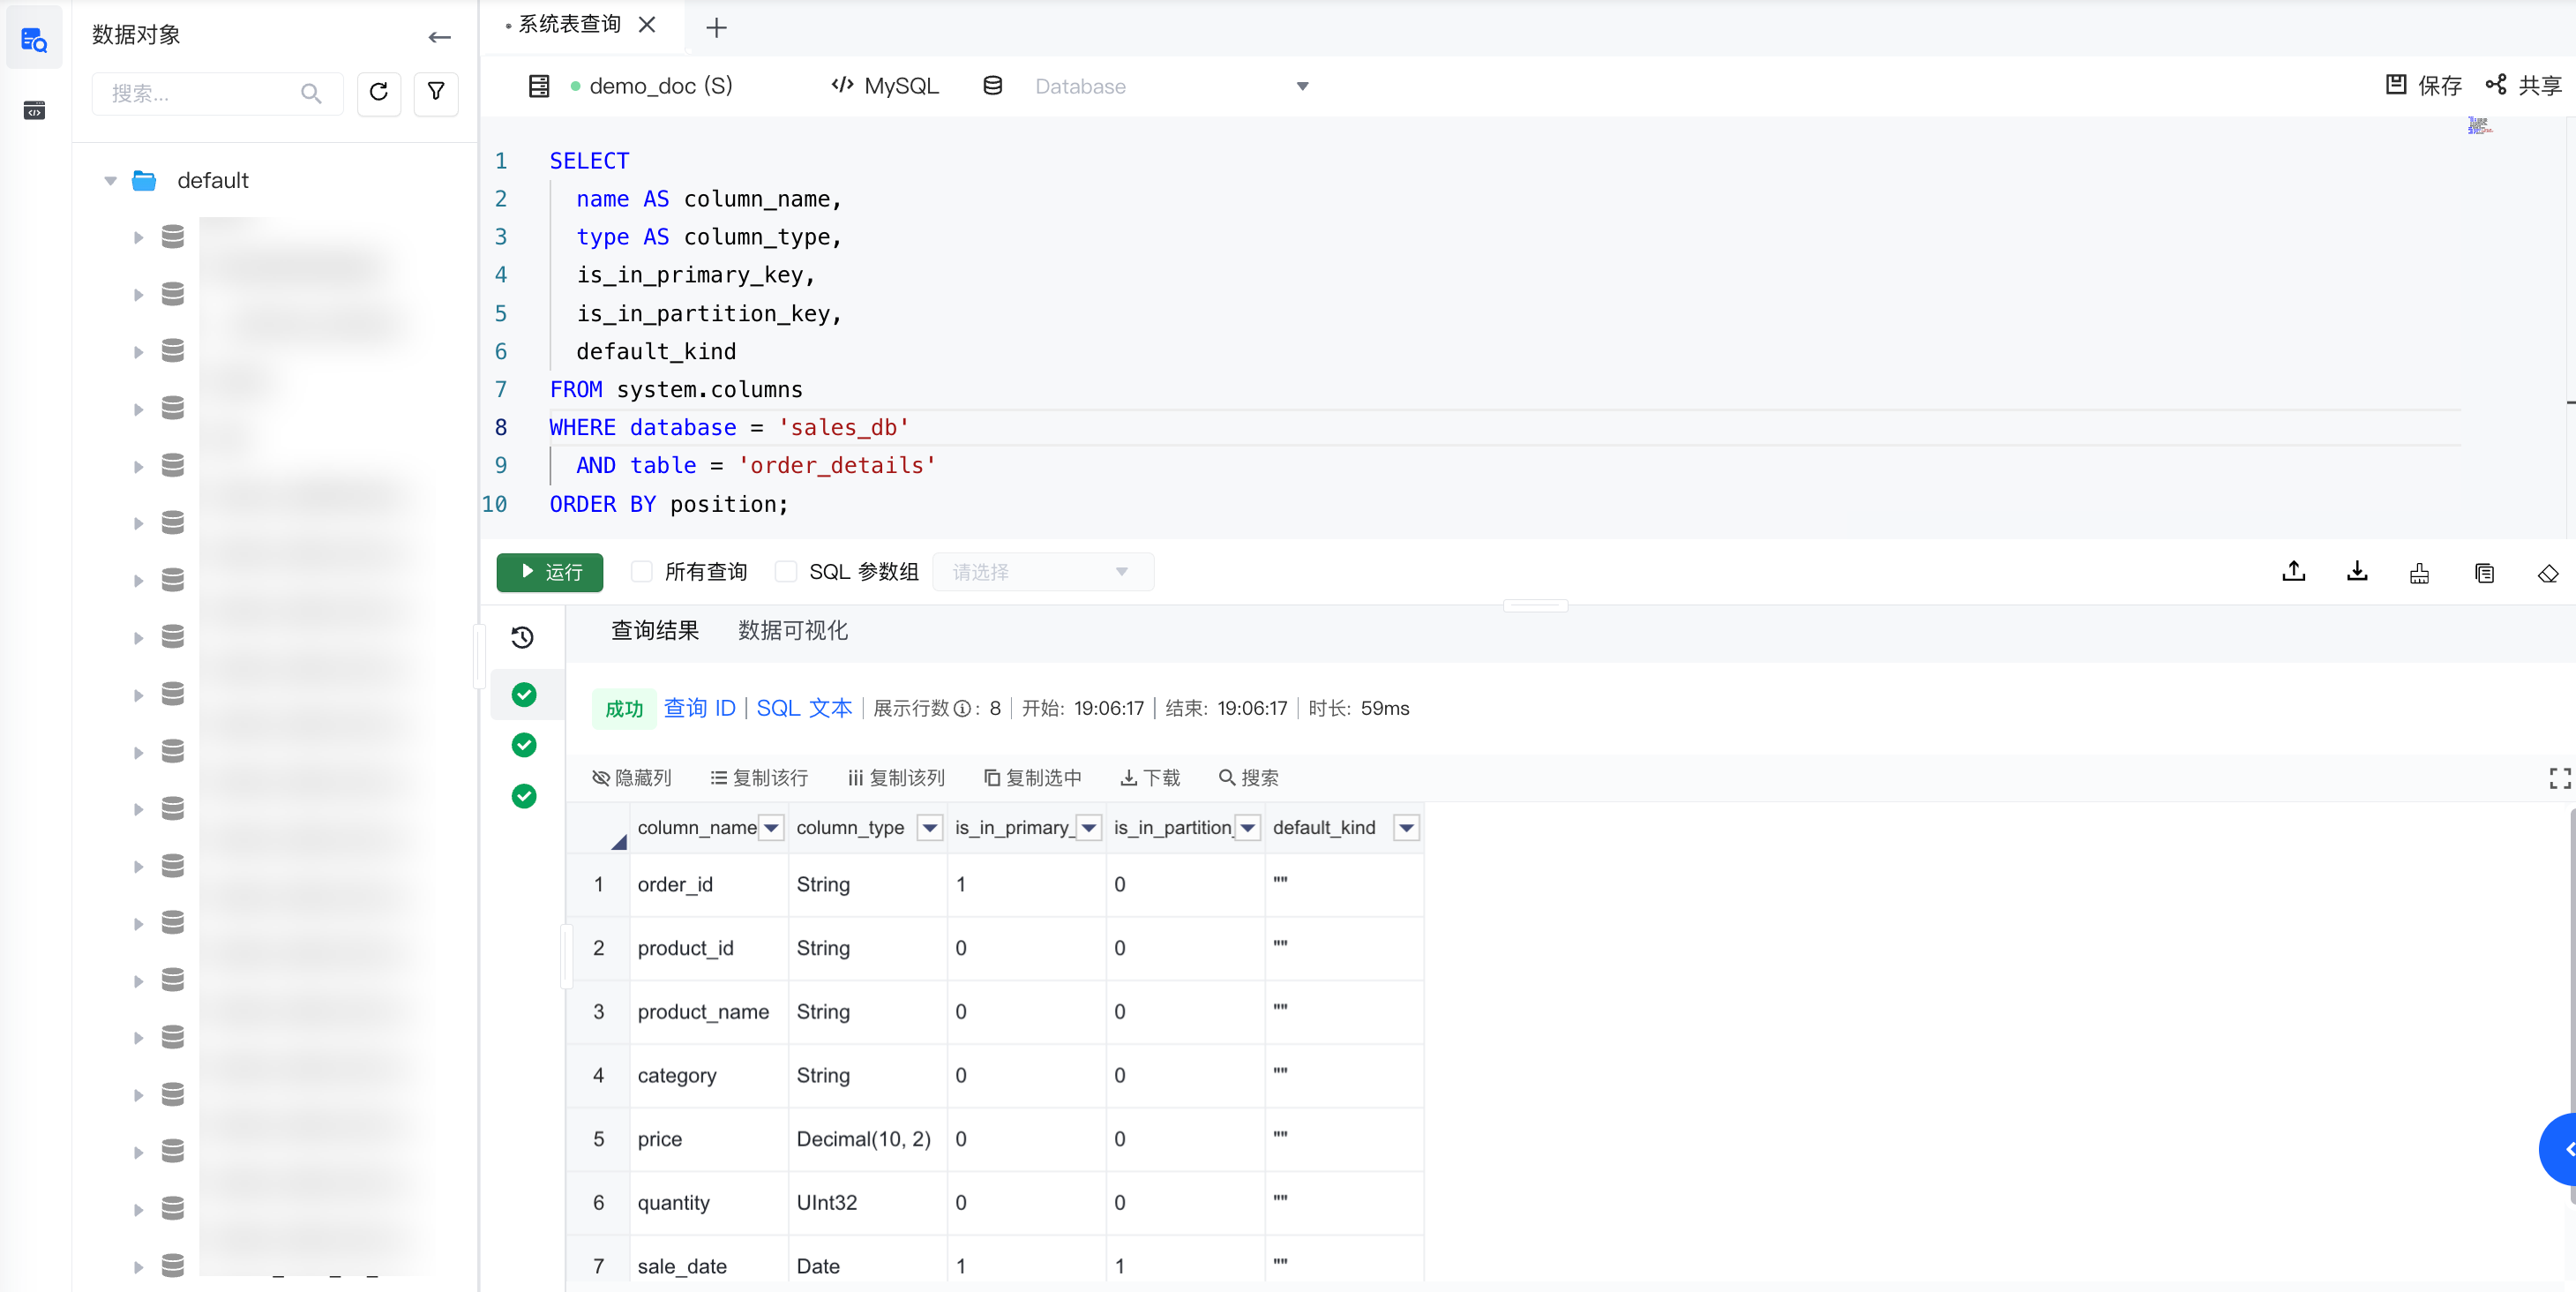Expand results table to fullscreen
Screen dimensions: 2576x1292
pyautogui.click(x=2559, y=778)
